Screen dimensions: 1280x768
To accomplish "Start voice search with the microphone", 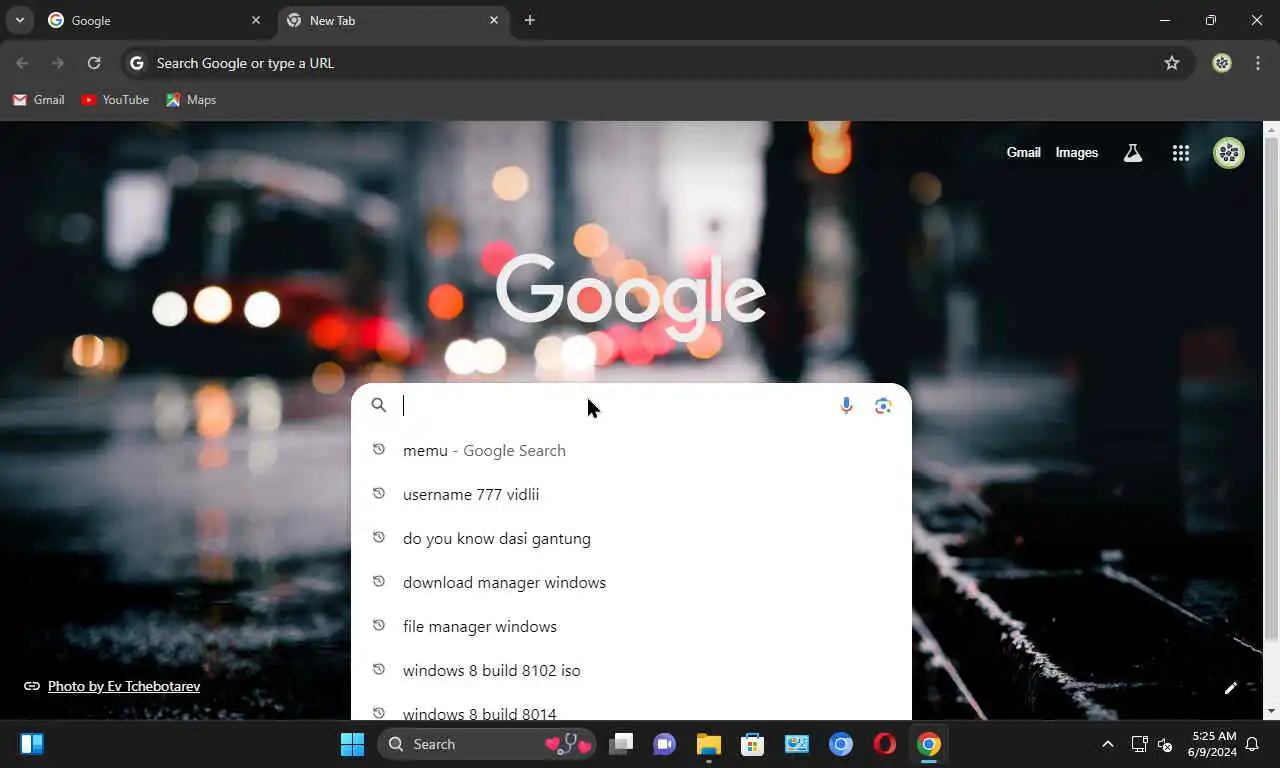I will pos(846,405).
